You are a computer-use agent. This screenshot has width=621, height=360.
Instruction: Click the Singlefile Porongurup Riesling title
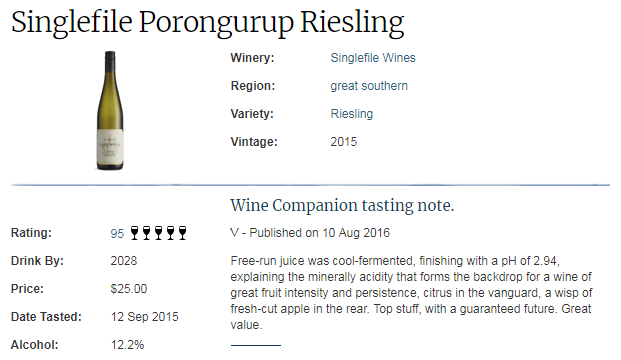tap(208, 23)
